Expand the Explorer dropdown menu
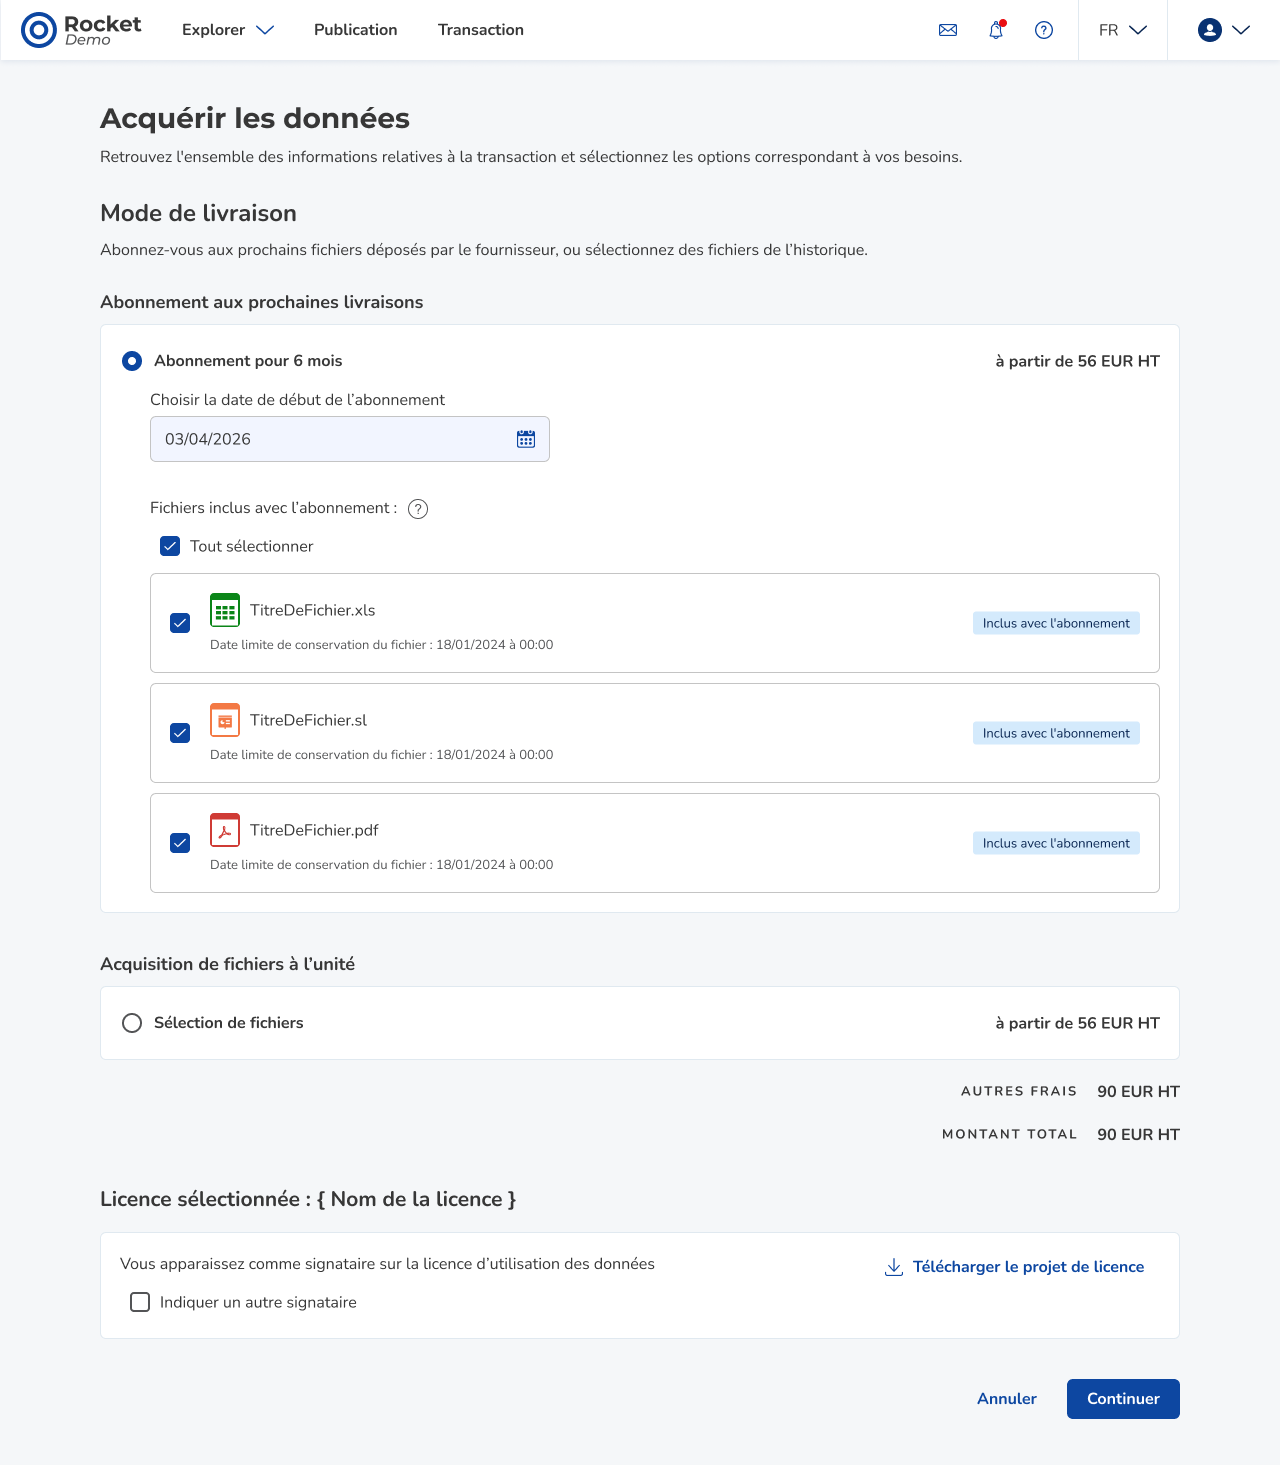 228,30
